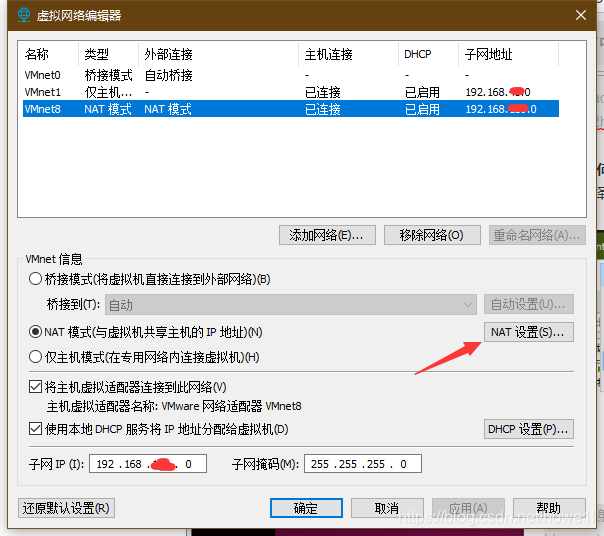Click 已启用 DHCP cell in VMnet1 row
Viewport: 604px width, 536px height.
click(422, 92)
